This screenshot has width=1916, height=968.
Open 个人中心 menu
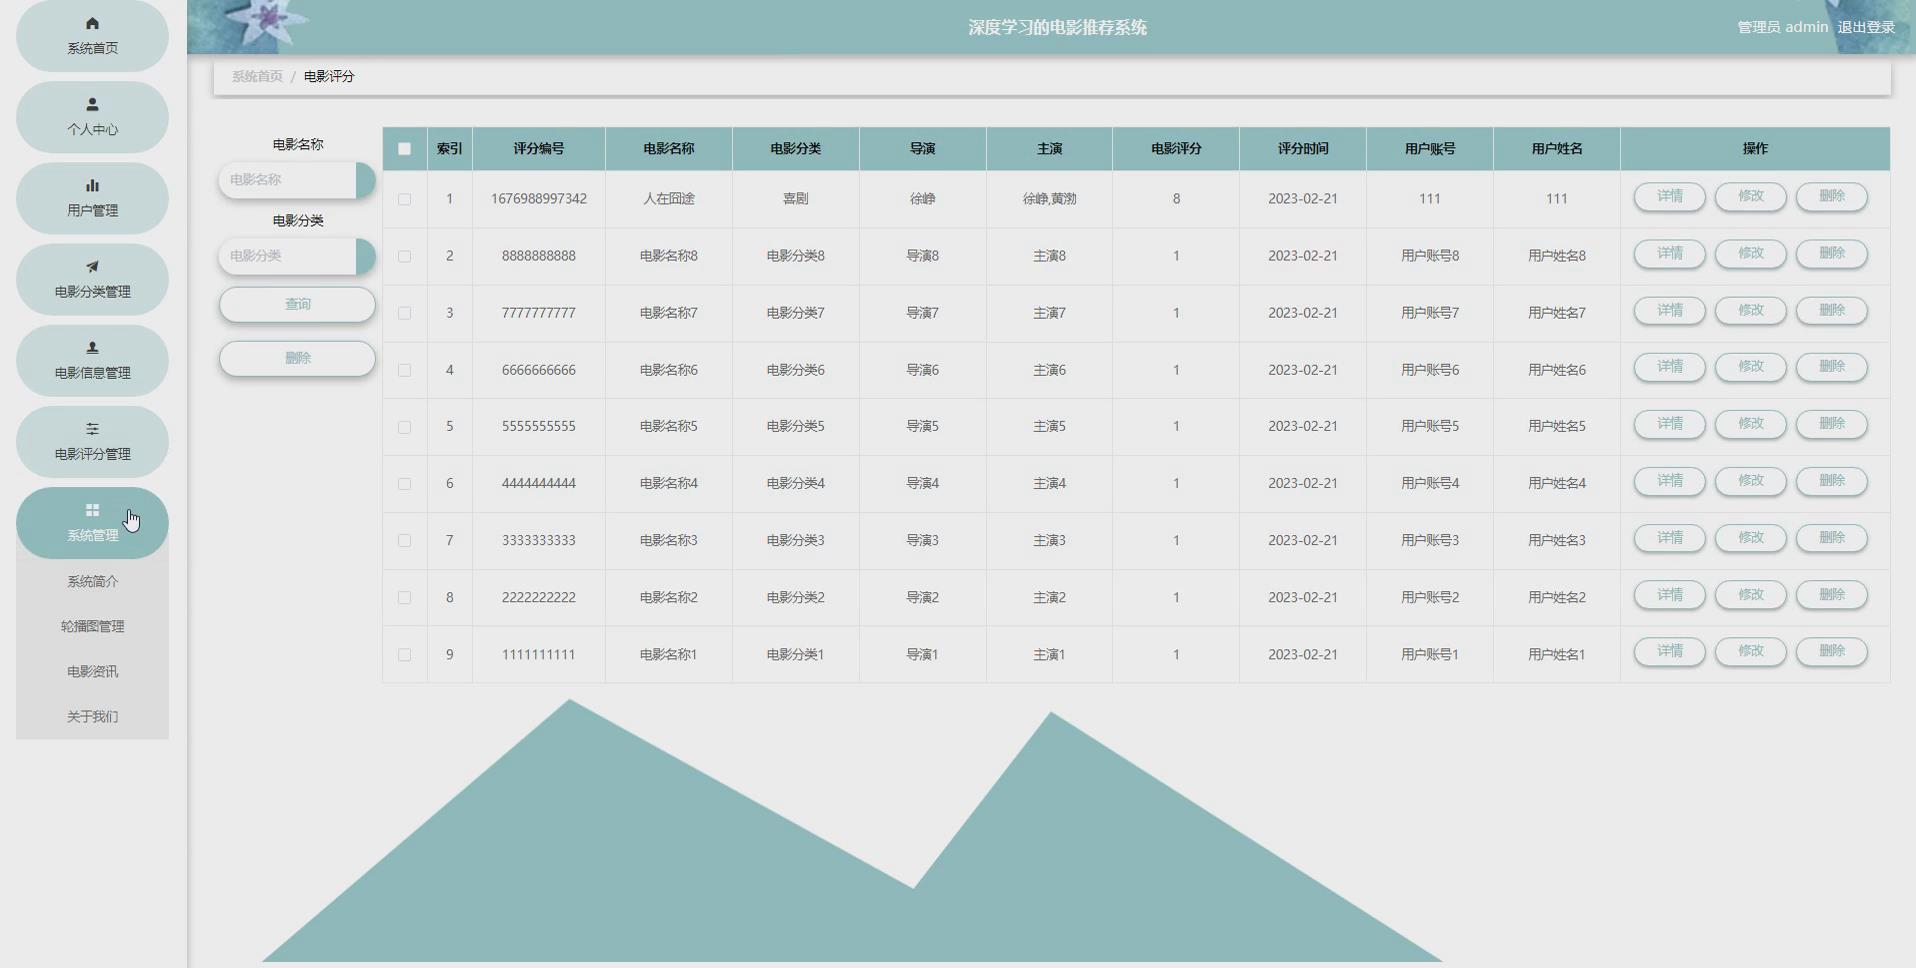tap(92, 117)
